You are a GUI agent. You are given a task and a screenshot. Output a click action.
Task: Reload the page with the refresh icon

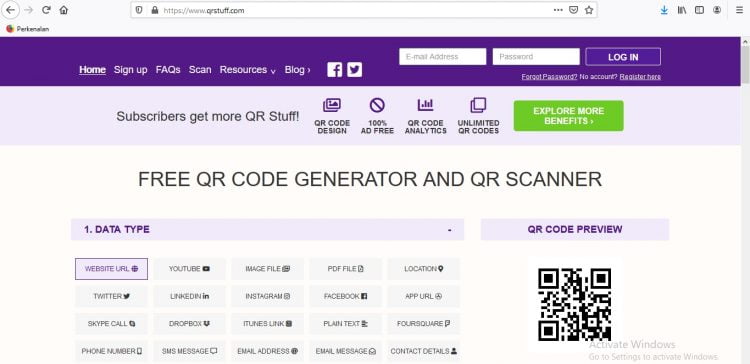[x=46, y=10]
